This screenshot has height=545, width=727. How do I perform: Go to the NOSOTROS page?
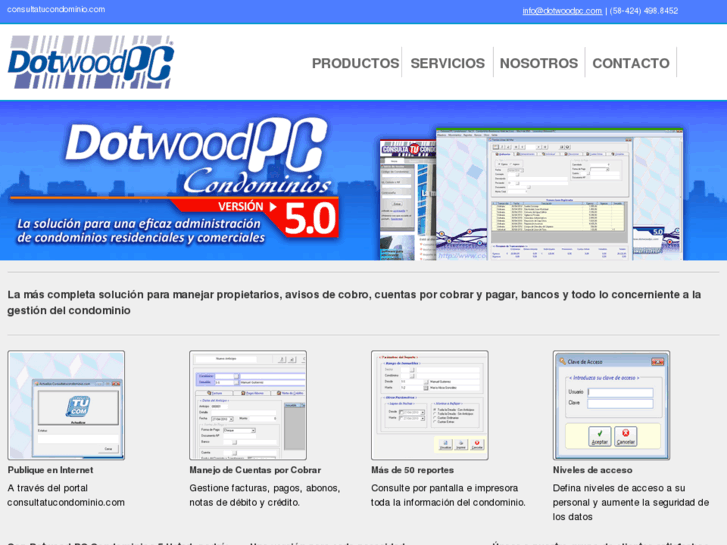coord(539,63)
